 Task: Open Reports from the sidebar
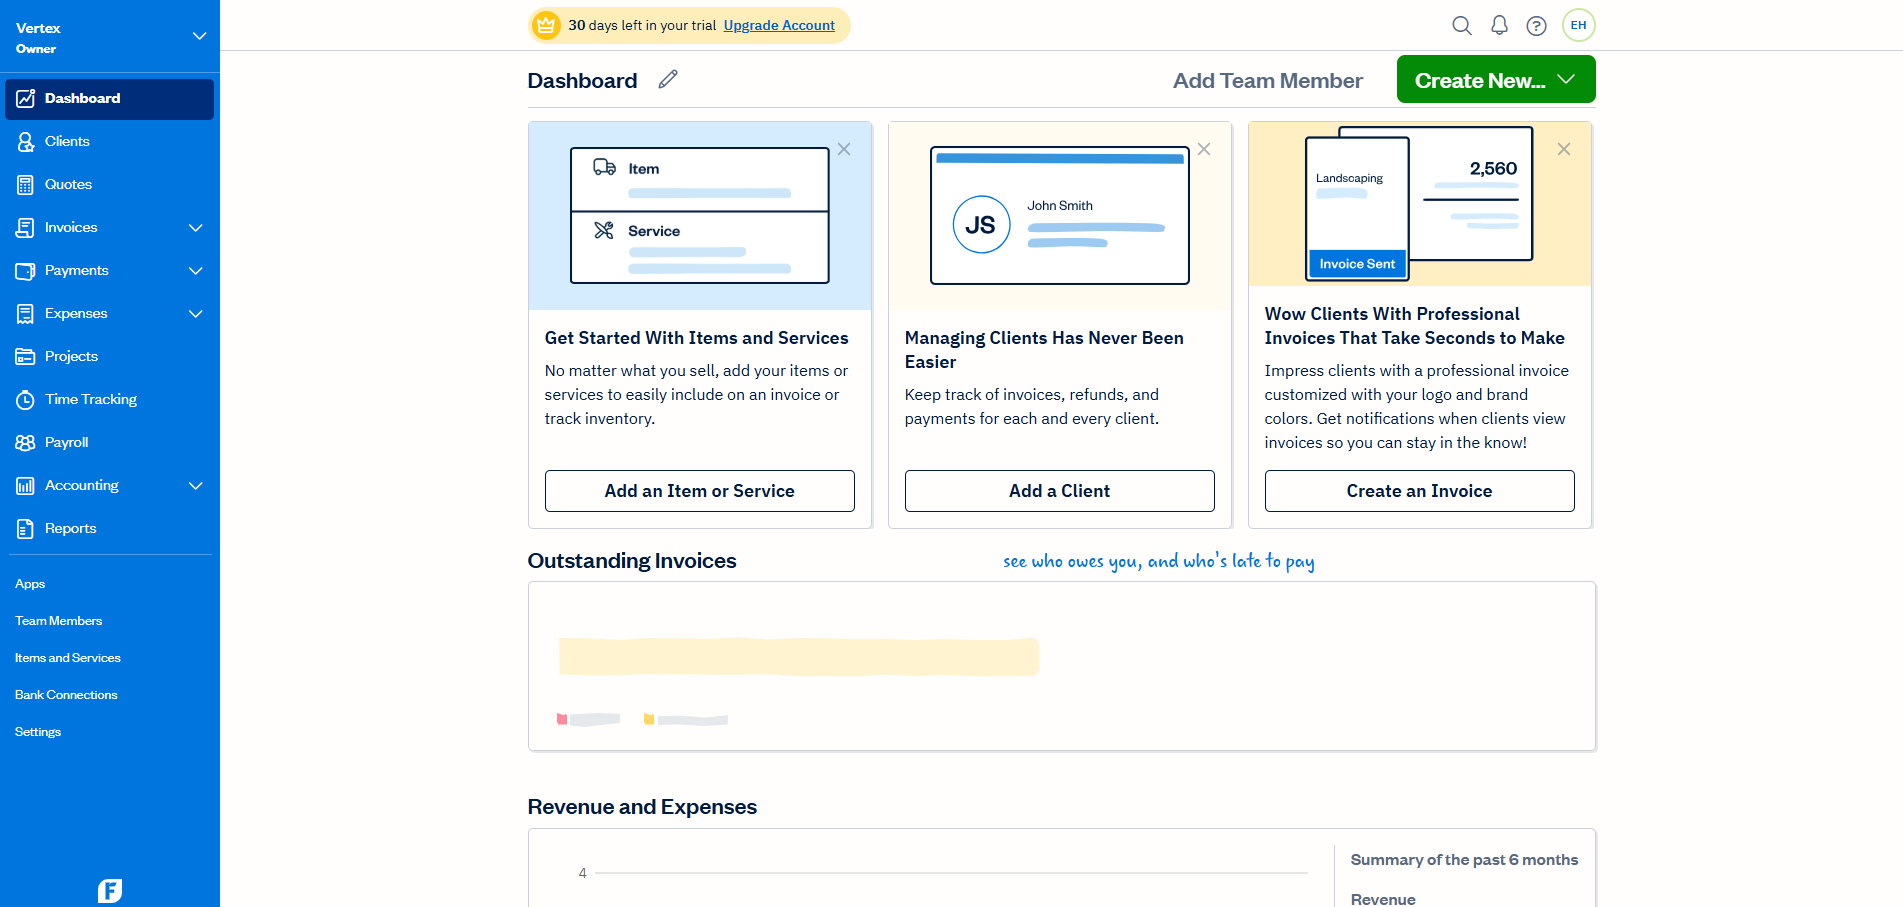pyautogui.click(x=70, y=529)
